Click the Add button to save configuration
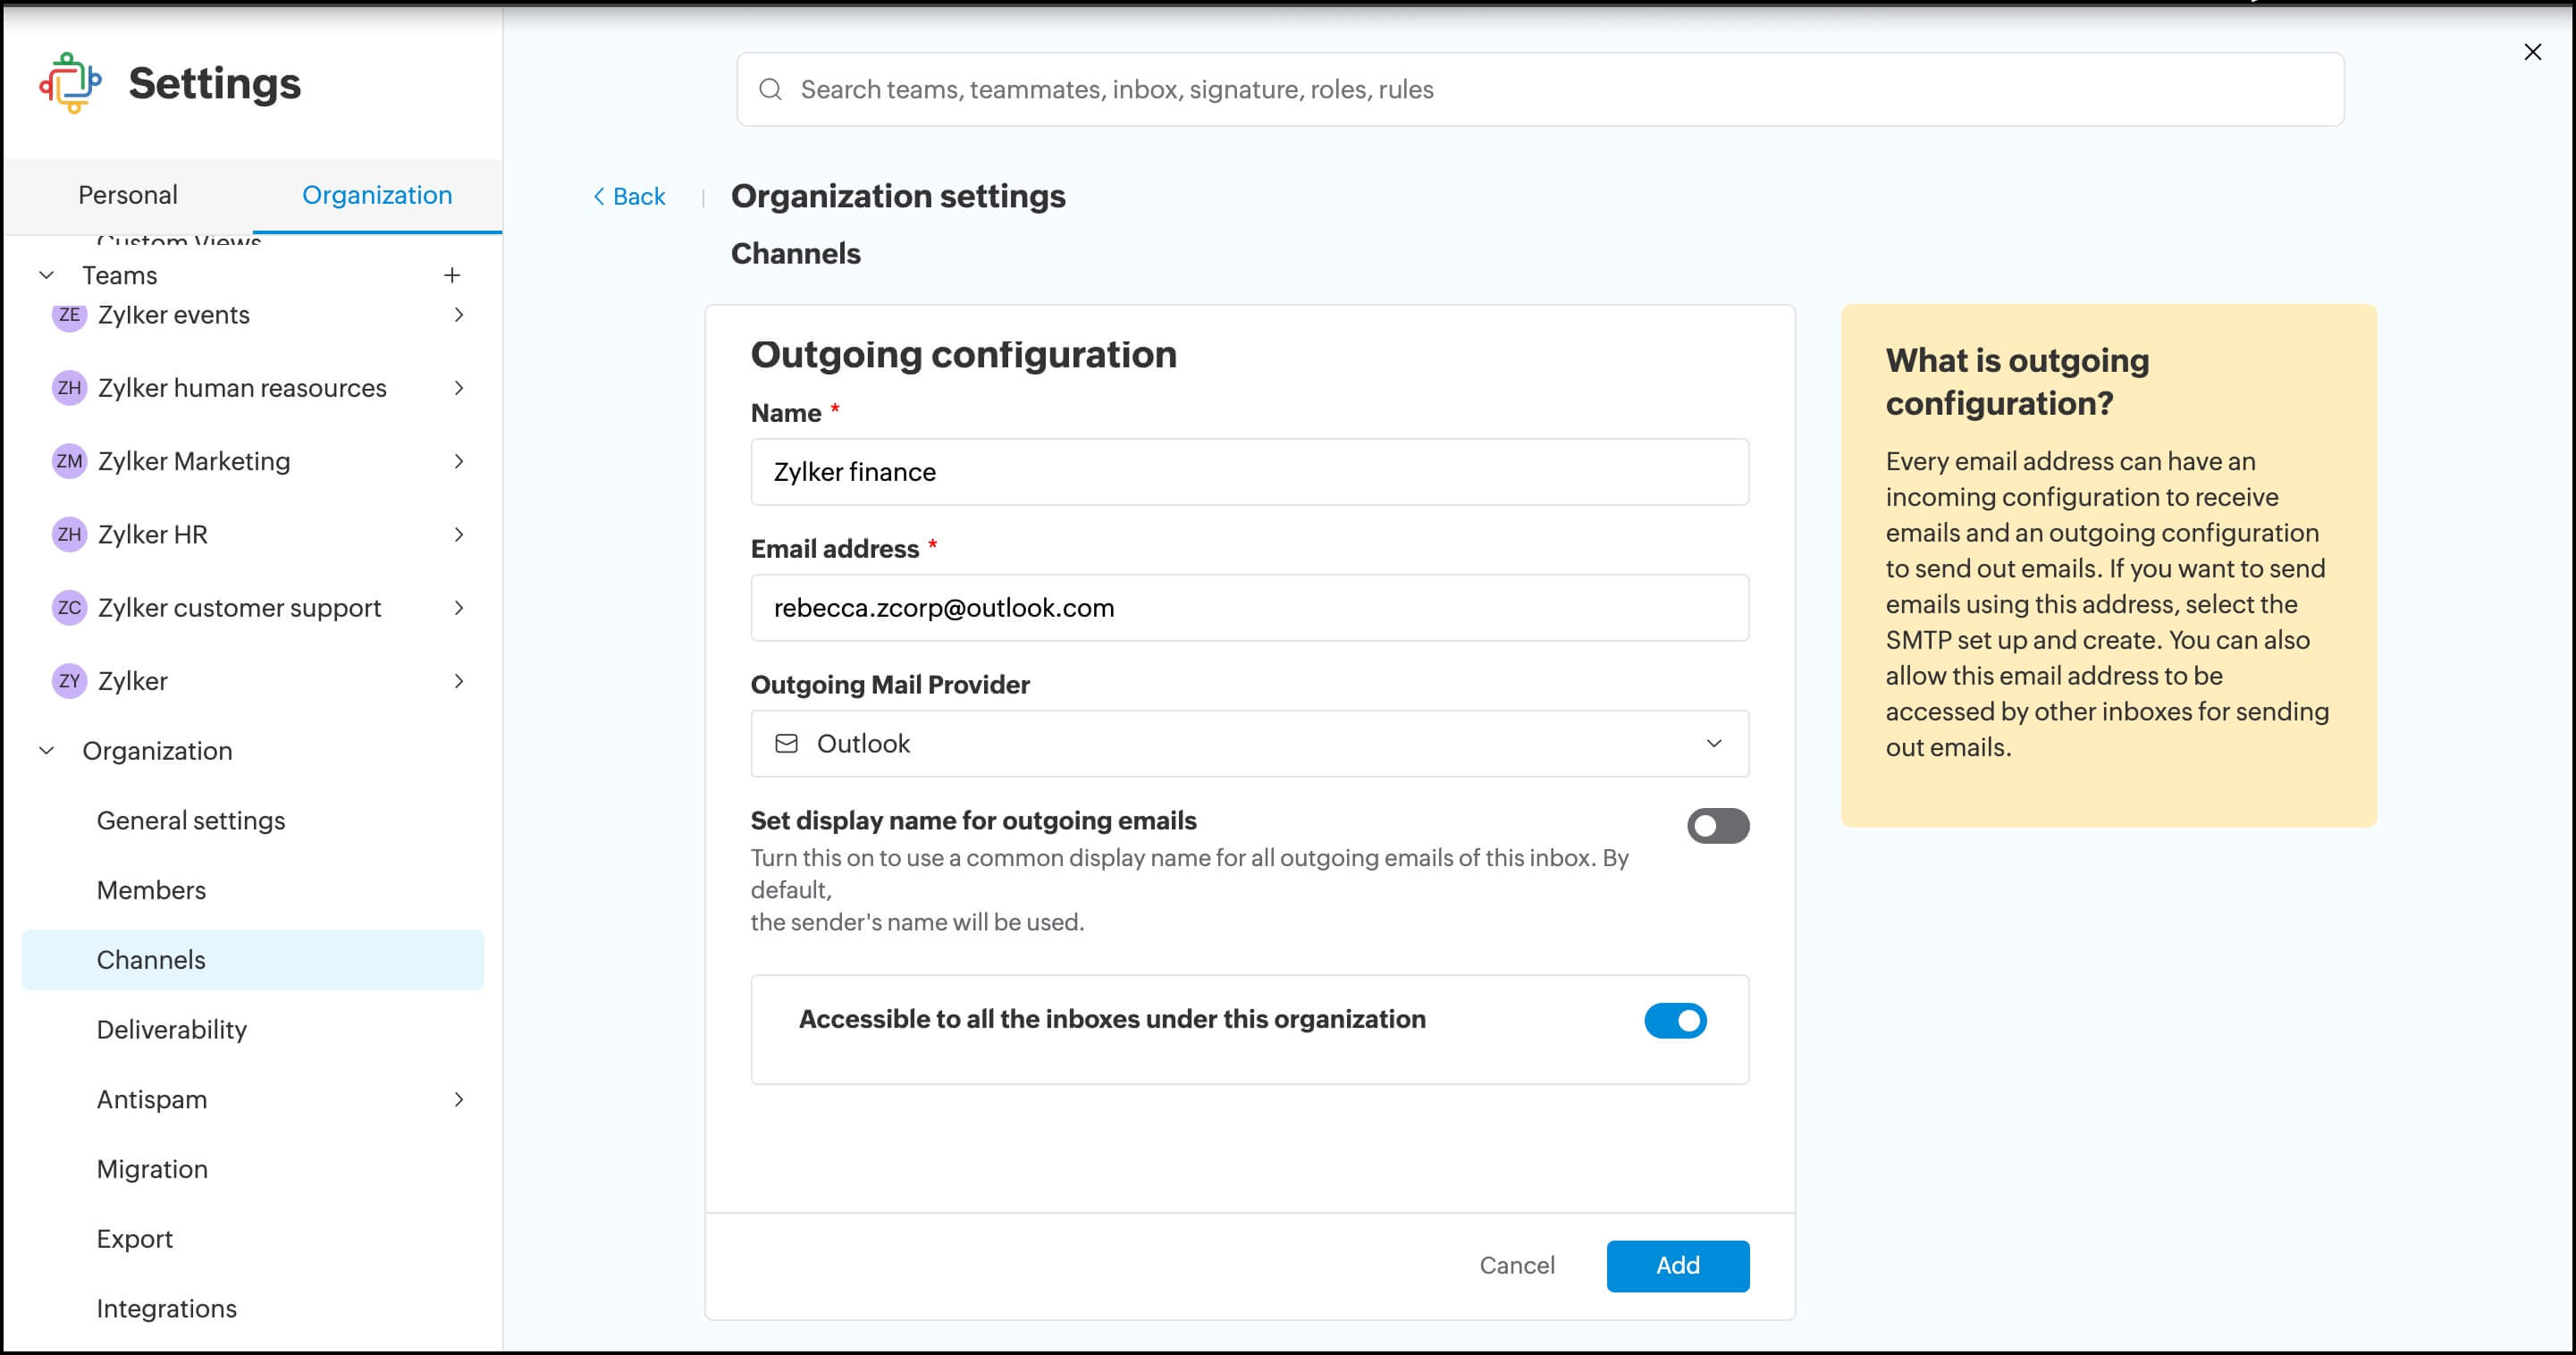Image resolution: width=2576 pixels, height=1355 pixels. 1677,1264
